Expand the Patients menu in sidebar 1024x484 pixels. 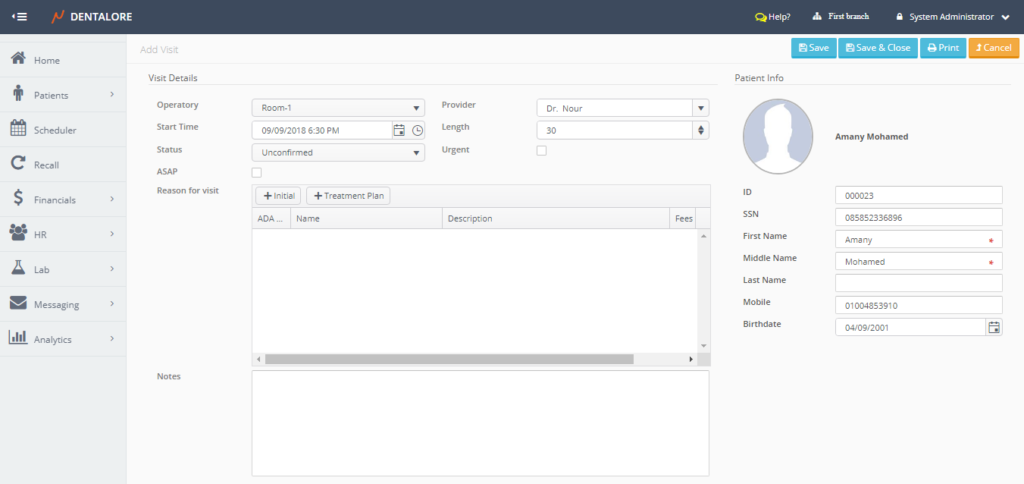point(62,95)
